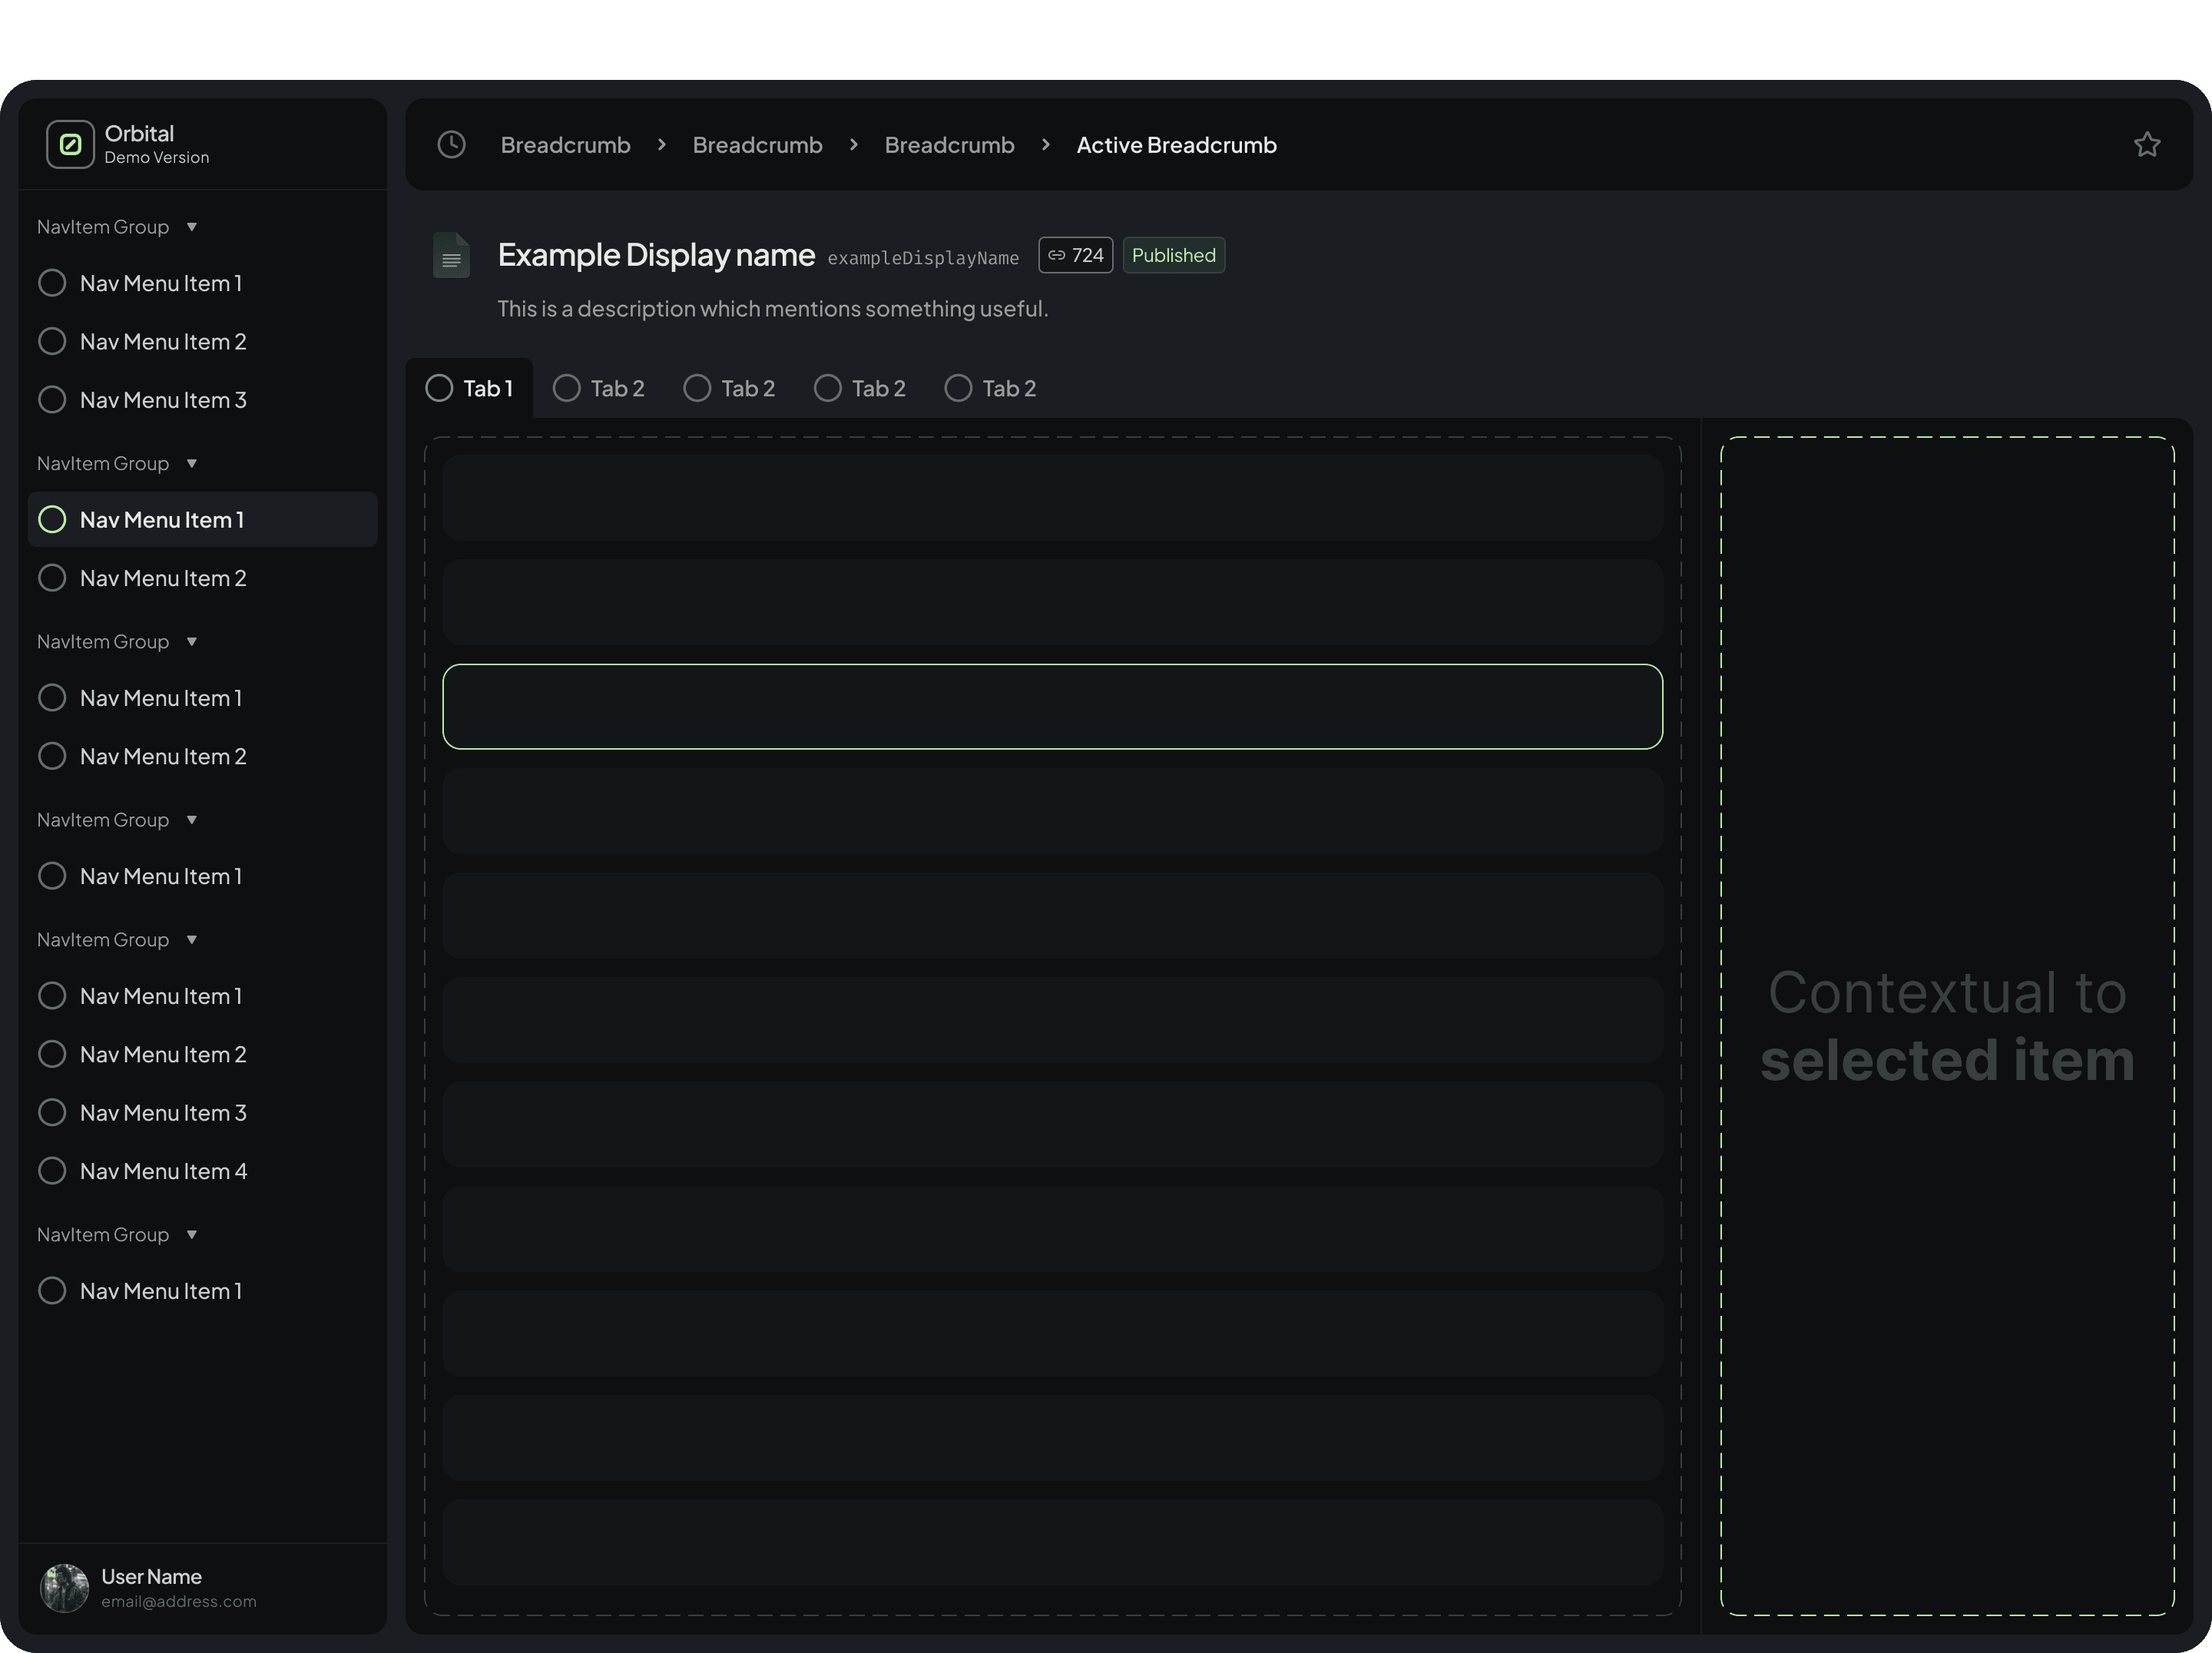Collapse the first NavItem Group arrow
Viewport: 2212px width, 1653px height.
tap(192, 227)
